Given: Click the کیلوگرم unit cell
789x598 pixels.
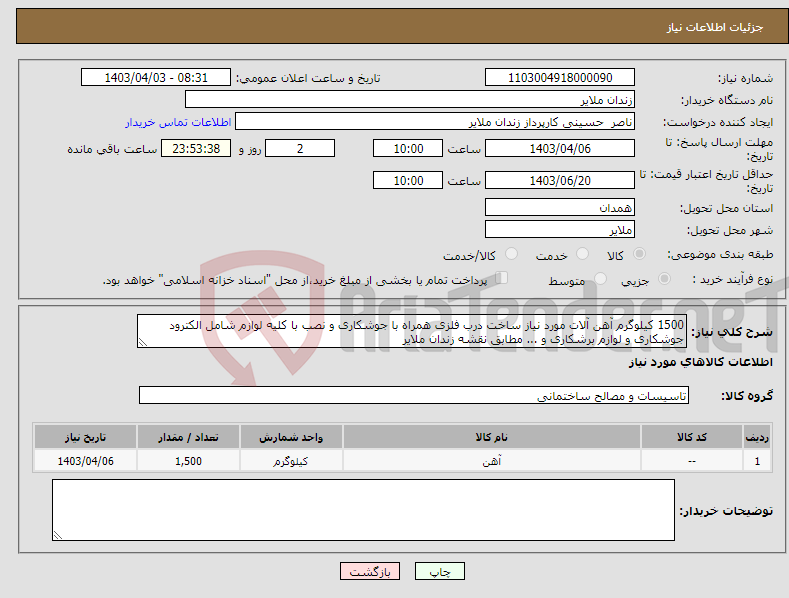Looking at the screenshot, I should pyautogui.click(x=291, y=461).
